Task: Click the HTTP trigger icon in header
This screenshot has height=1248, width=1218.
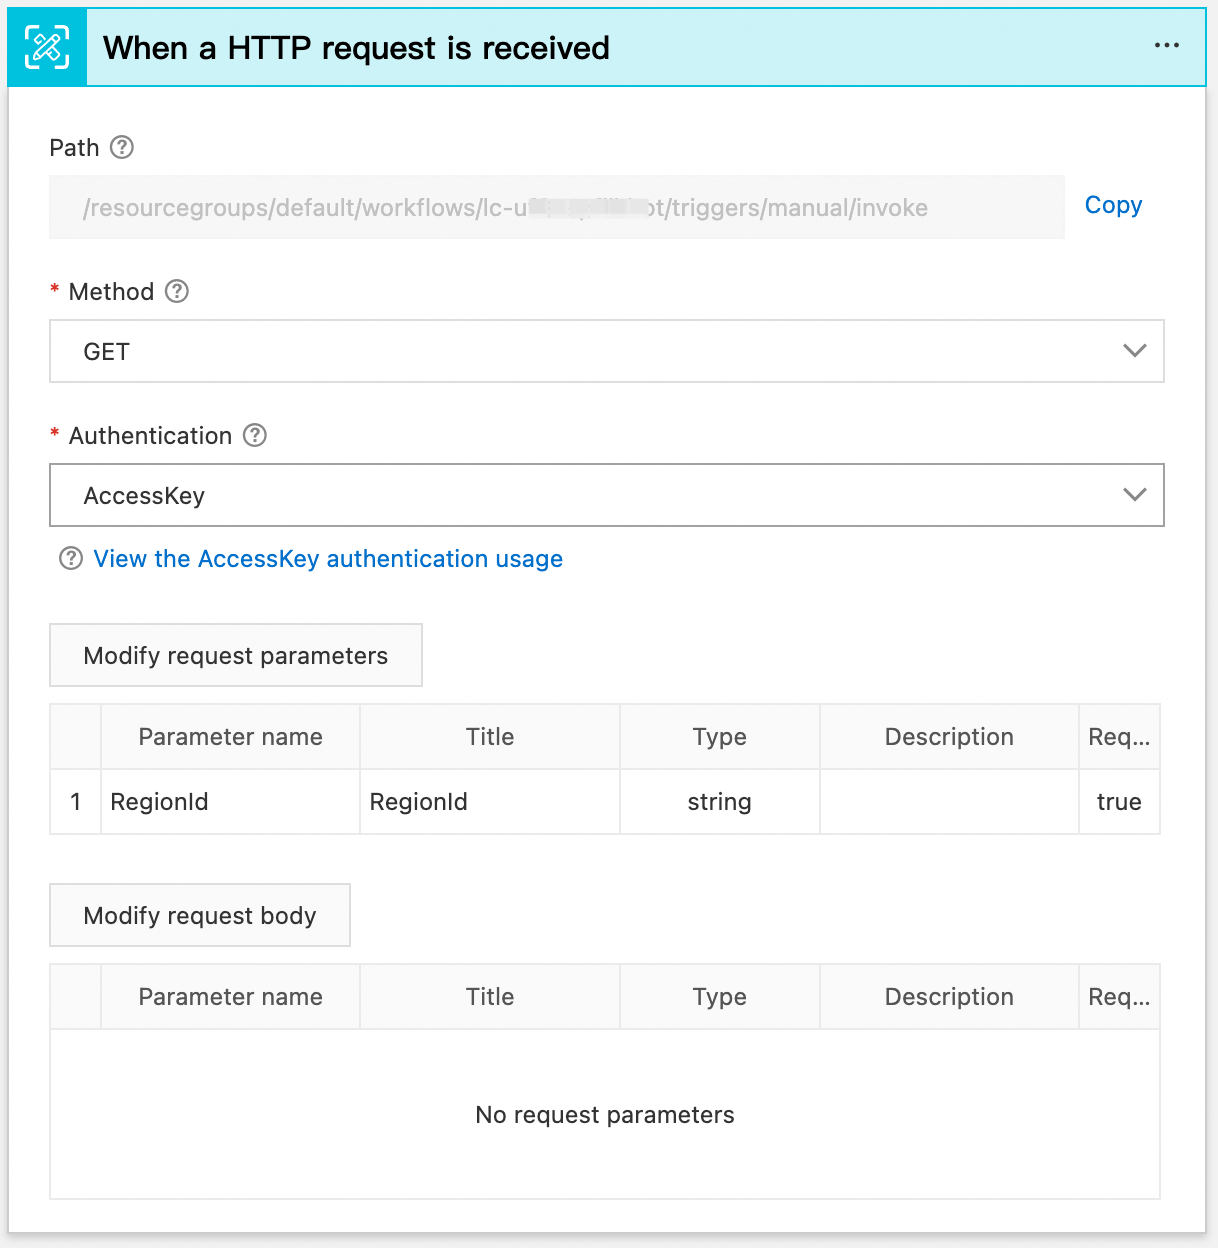Action: coord(47,48)
